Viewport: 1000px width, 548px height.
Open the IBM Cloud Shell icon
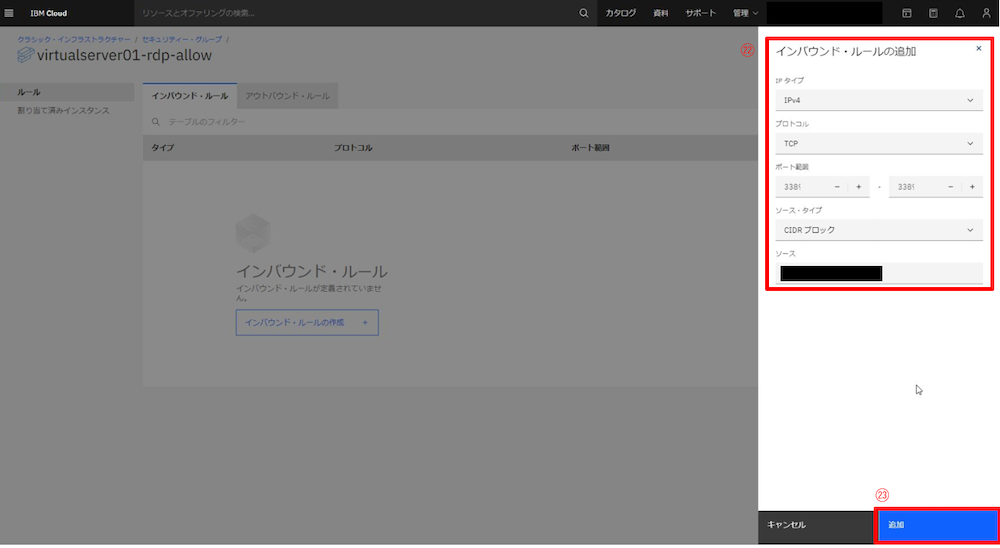(907, 13)
